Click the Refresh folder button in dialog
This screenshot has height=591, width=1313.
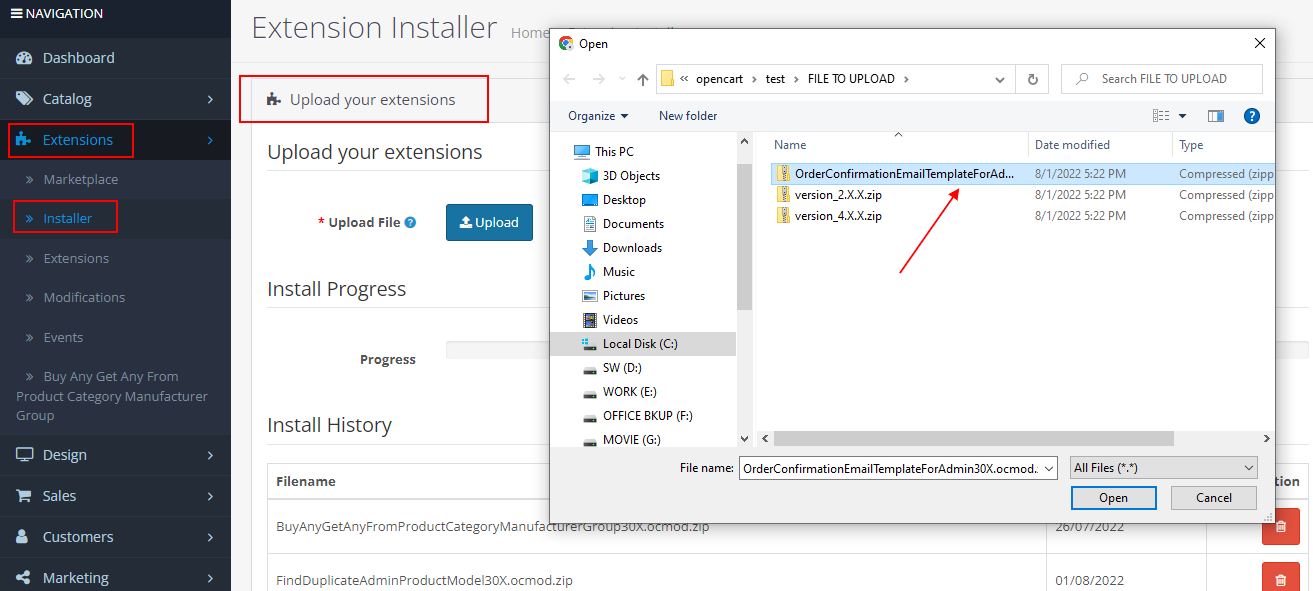pos(1032,79)
